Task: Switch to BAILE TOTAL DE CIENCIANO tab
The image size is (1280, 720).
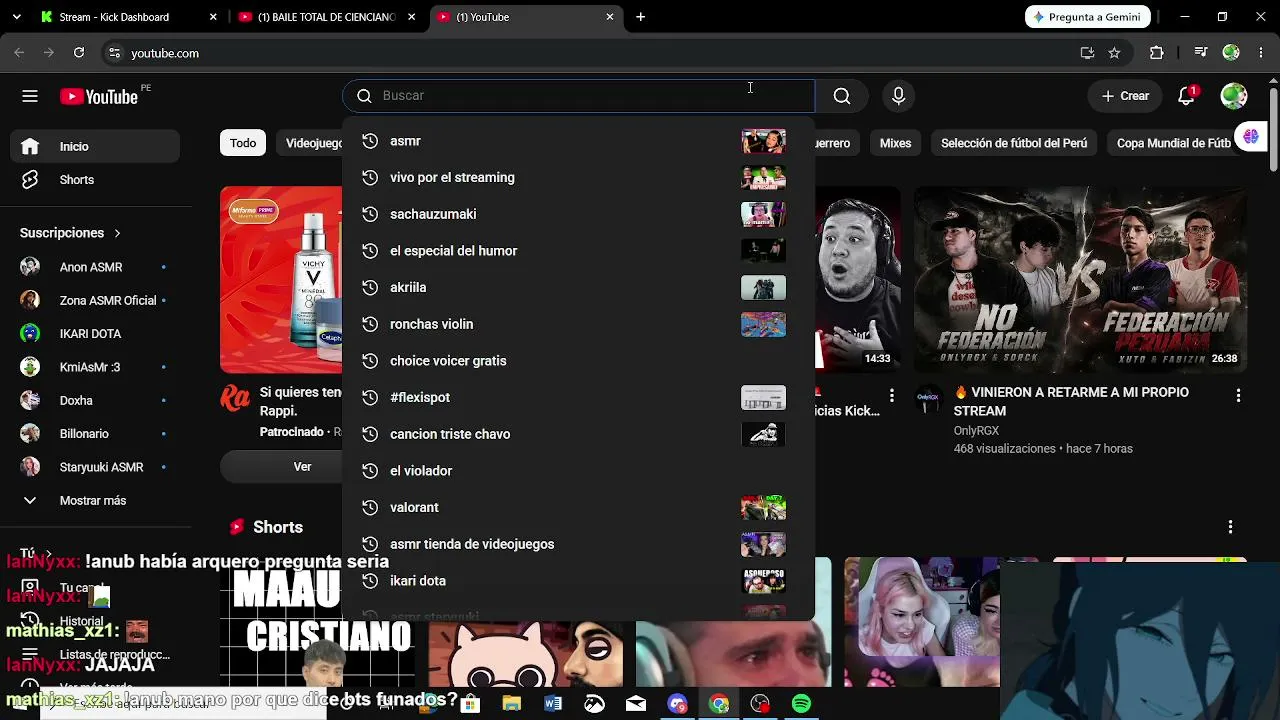Action: click(326, 17)
